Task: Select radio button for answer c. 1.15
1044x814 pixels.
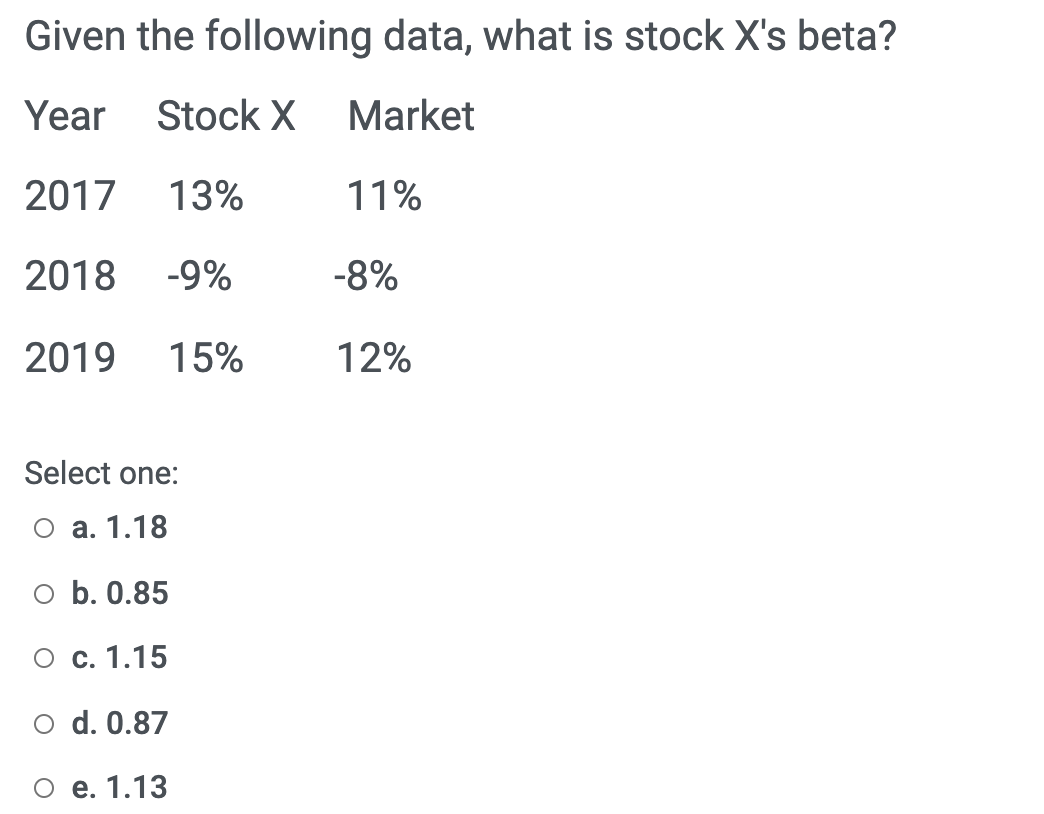Action: pos(42,658)
